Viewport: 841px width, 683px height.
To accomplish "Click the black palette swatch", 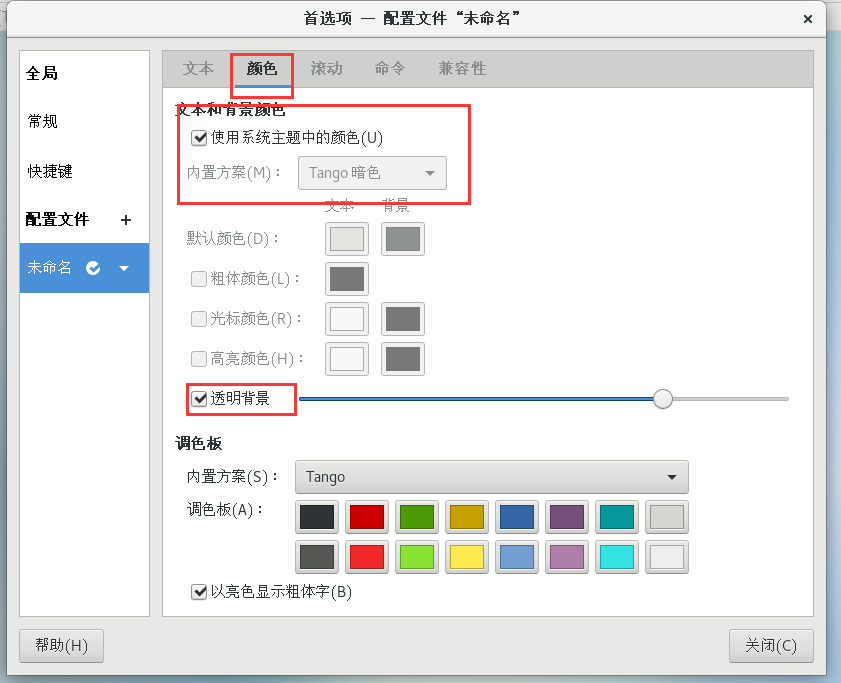I will click(317, 517).
